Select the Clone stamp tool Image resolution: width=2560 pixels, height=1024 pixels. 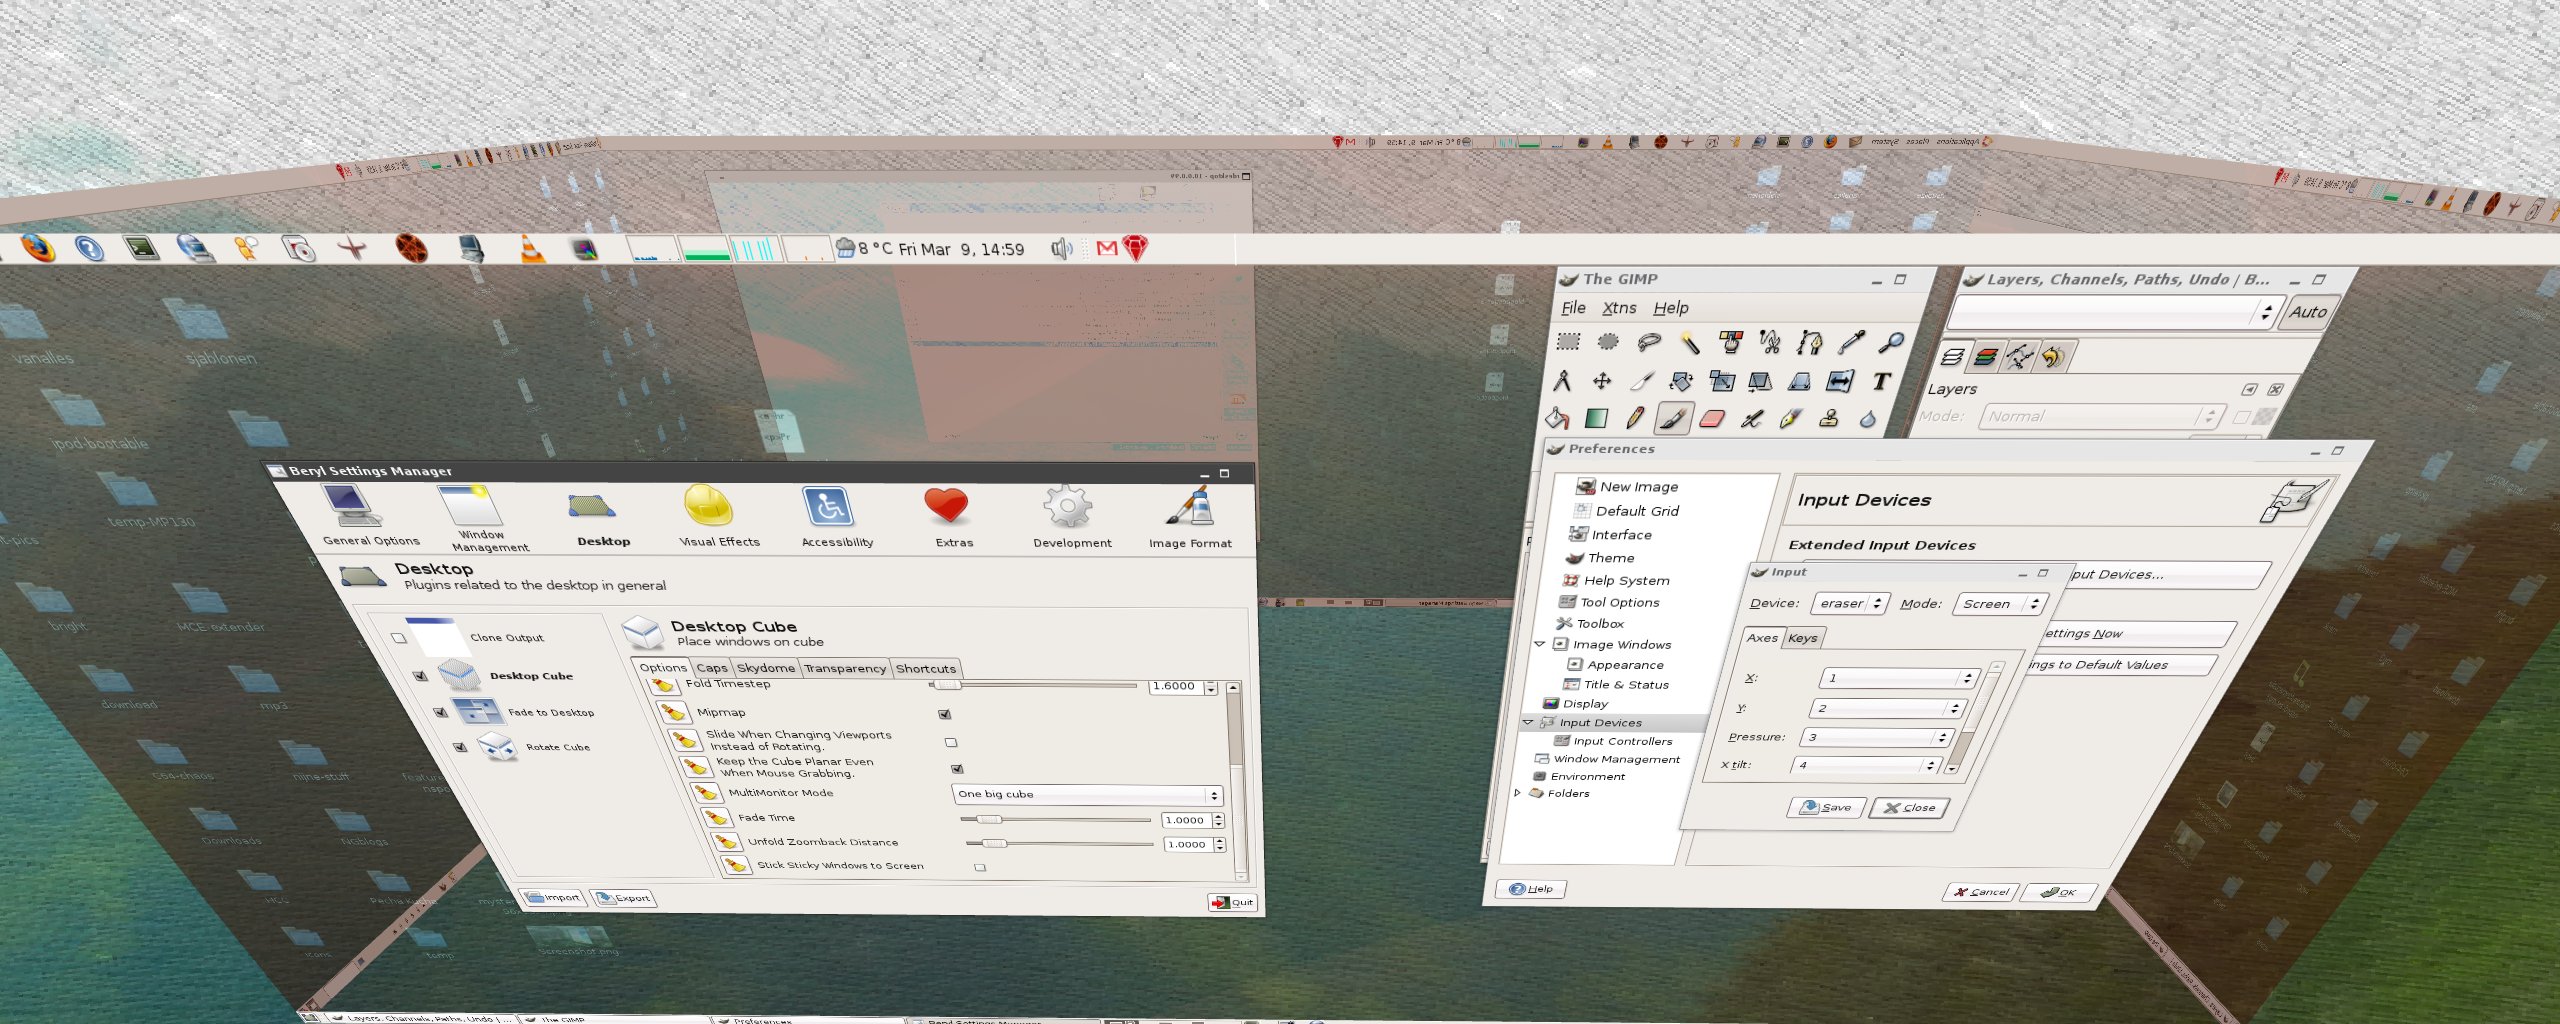(1829, 418)
